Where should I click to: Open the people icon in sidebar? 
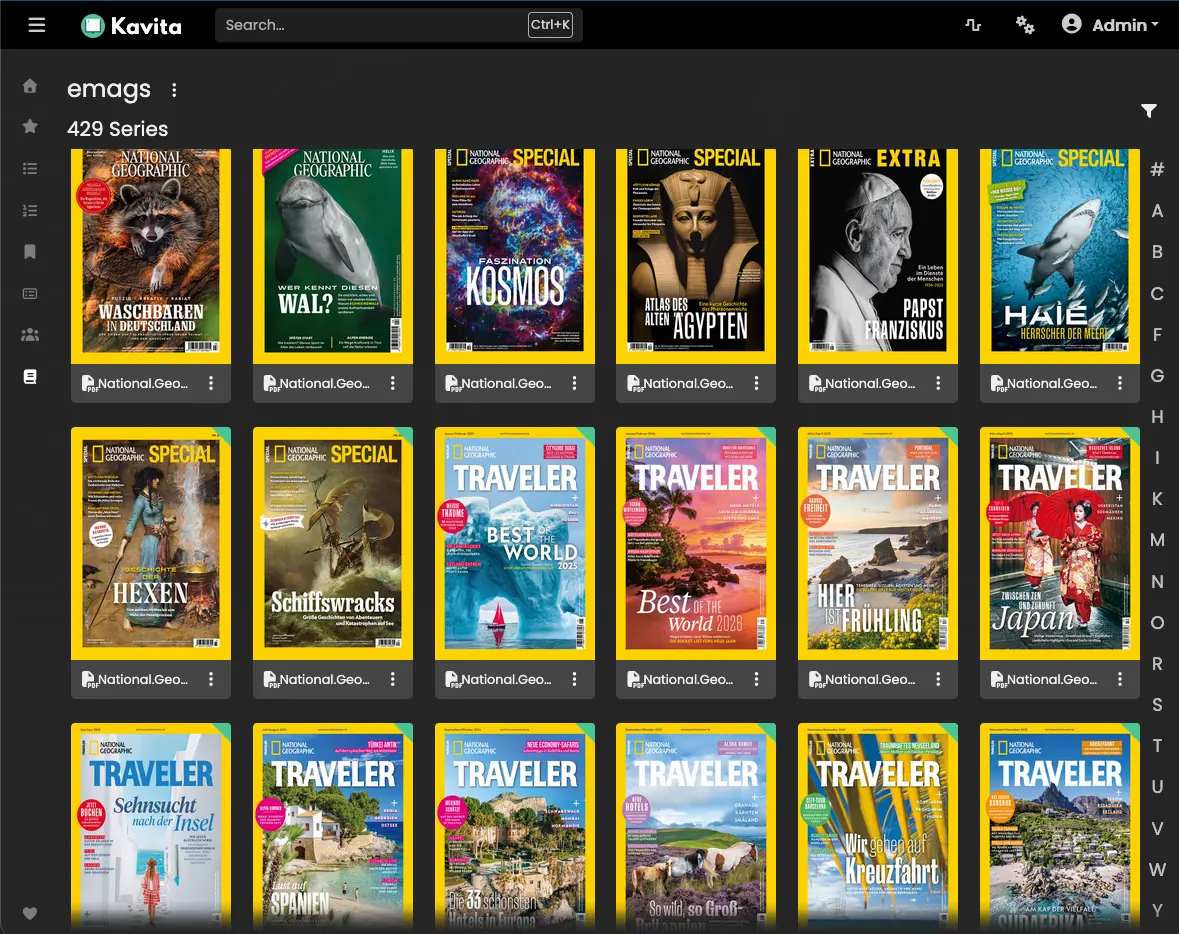tap(30, 335)
